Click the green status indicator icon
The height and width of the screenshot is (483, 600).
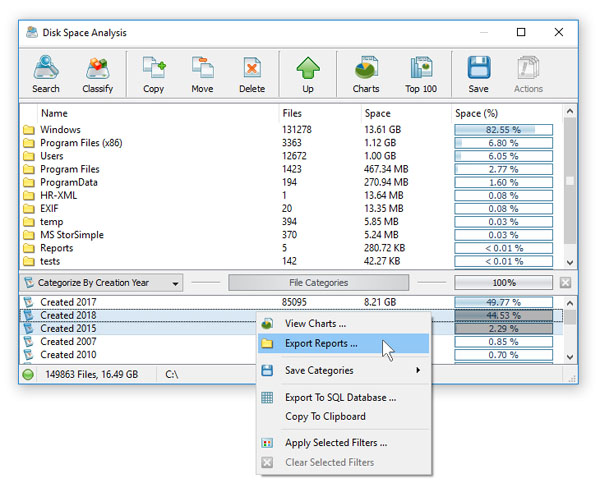[28, 375]
